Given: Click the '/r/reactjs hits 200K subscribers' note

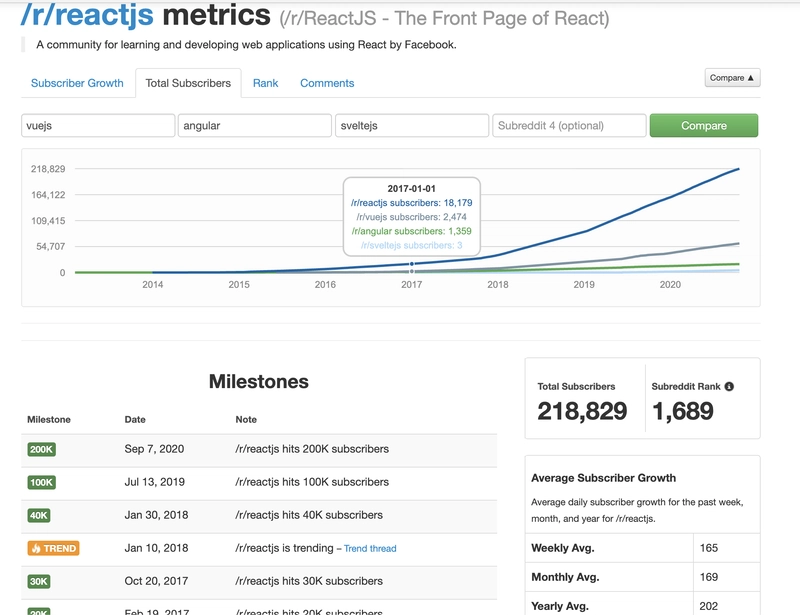Looking at the screenshot, I should [312, 449].
